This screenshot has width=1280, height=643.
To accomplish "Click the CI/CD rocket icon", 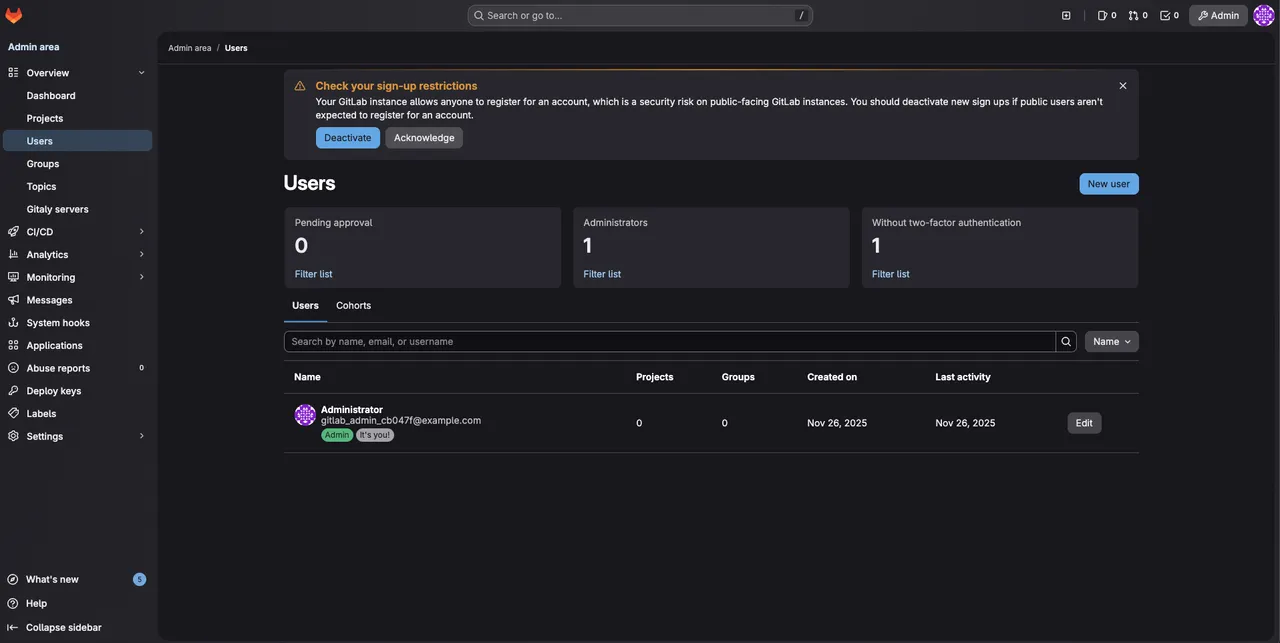I will 13,232.
